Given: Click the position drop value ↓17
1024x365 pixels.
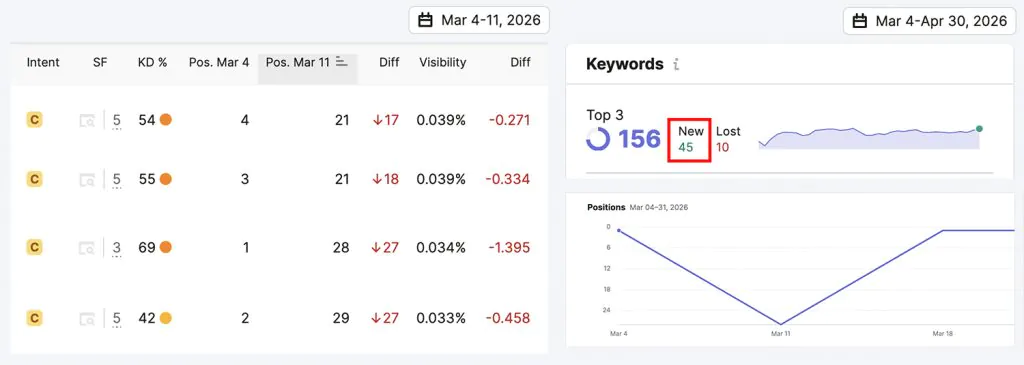Looking at the screenshot, I should (x=385, y=120).
